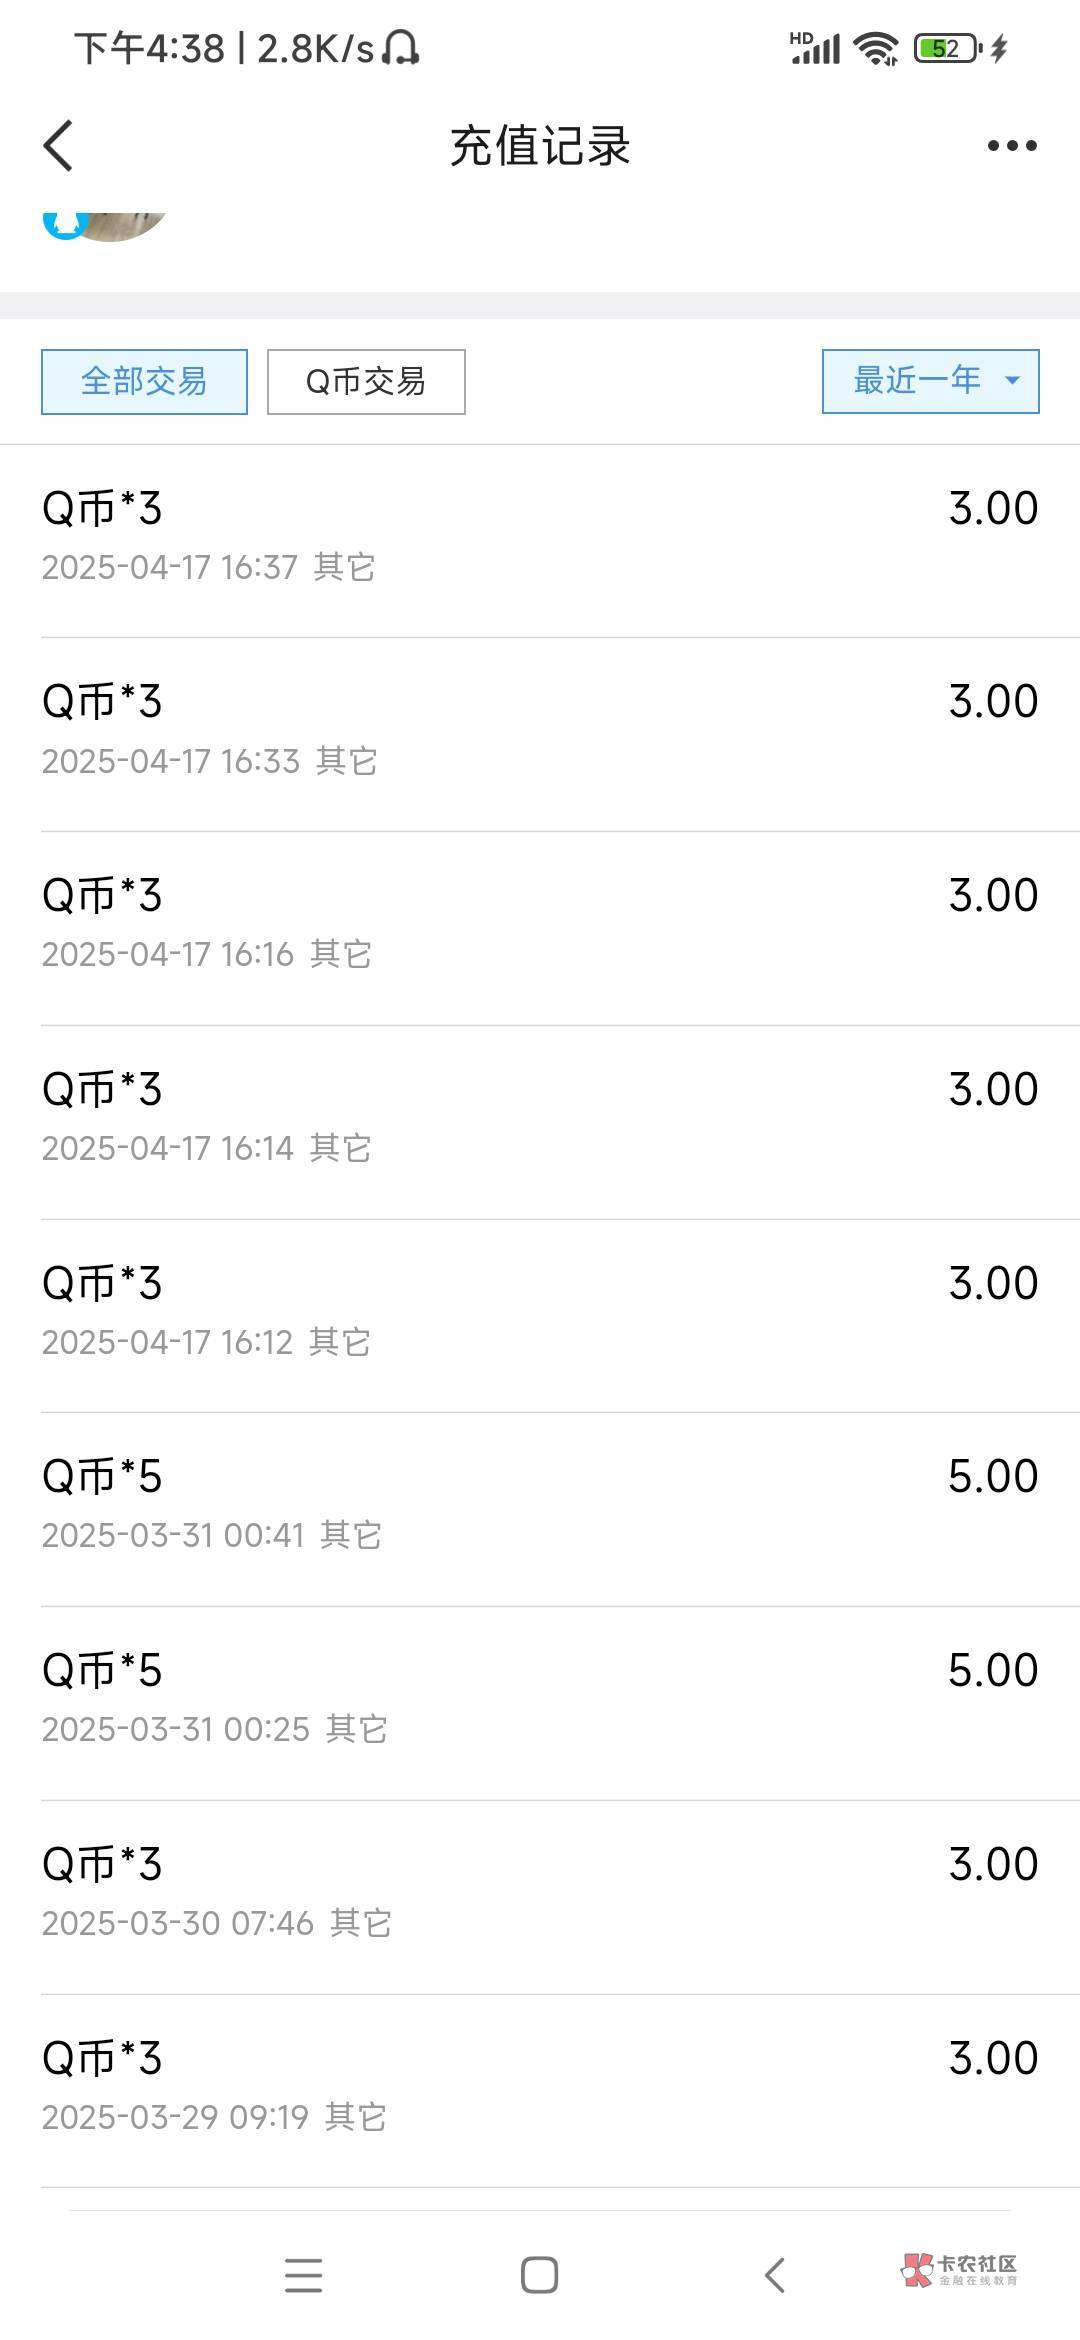1080x2340 pixels.
Task: Tap the 卡农社区 watermark logo
Action: coord(959,2269)
